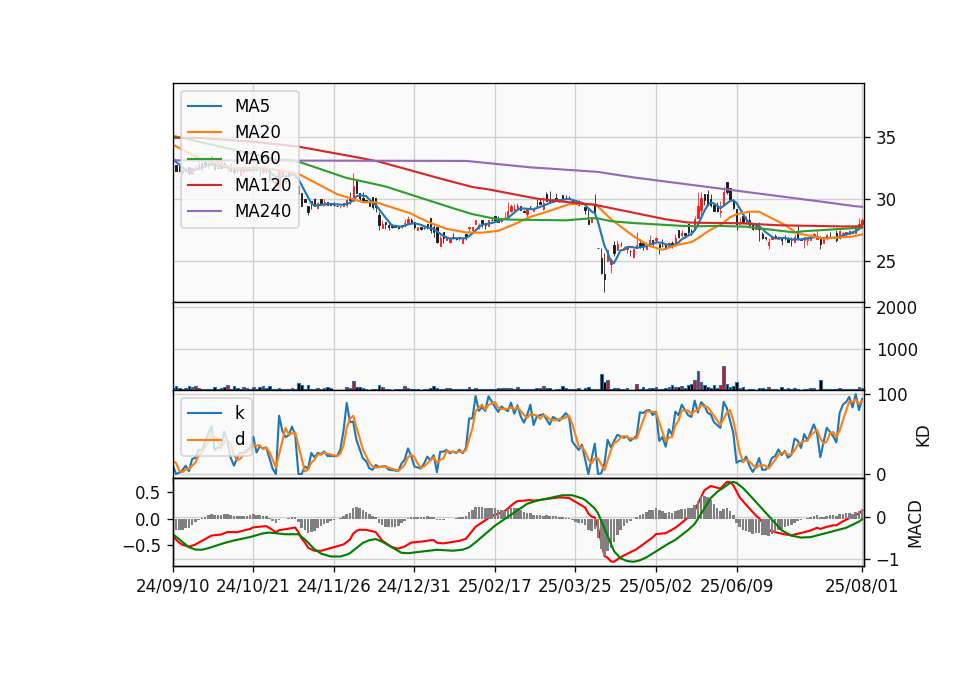This screenshot has height=690, width=960.
Task: Click the d legend label in KD panel
Action: [240, 439]
